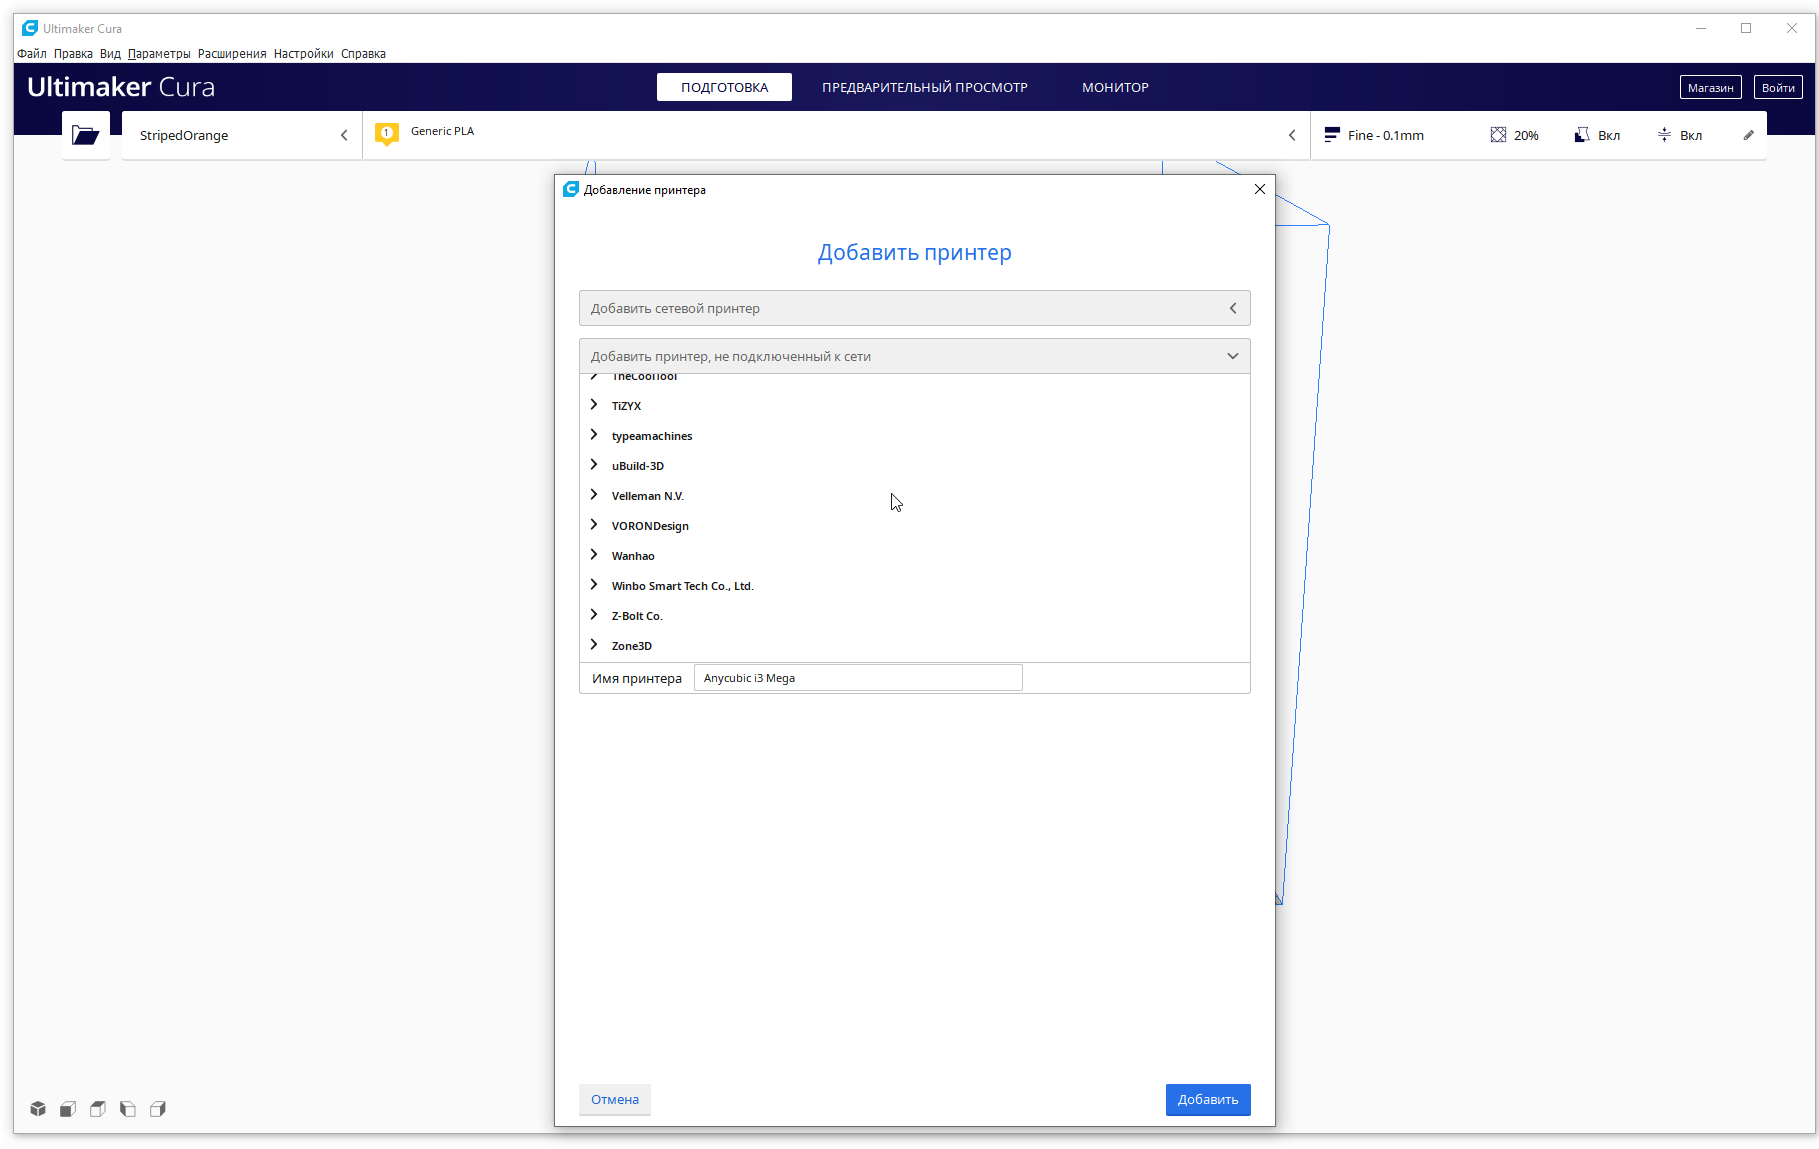The height and width of the screenshot is (1149, 1819).
Task: Open the StripedOrange printer selector
Action: click(x=242, y=135)
